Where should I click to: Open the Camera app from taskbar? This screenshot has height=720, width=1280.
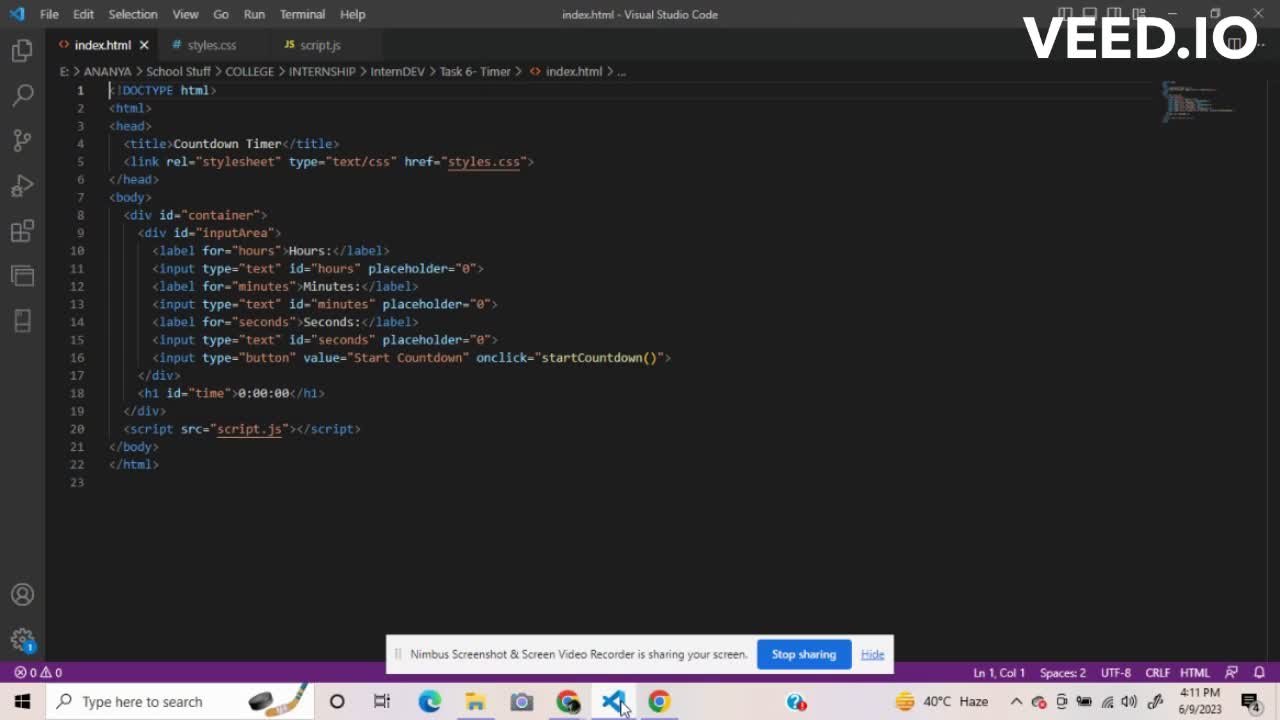pyautogui.click(x=521, y=702)
